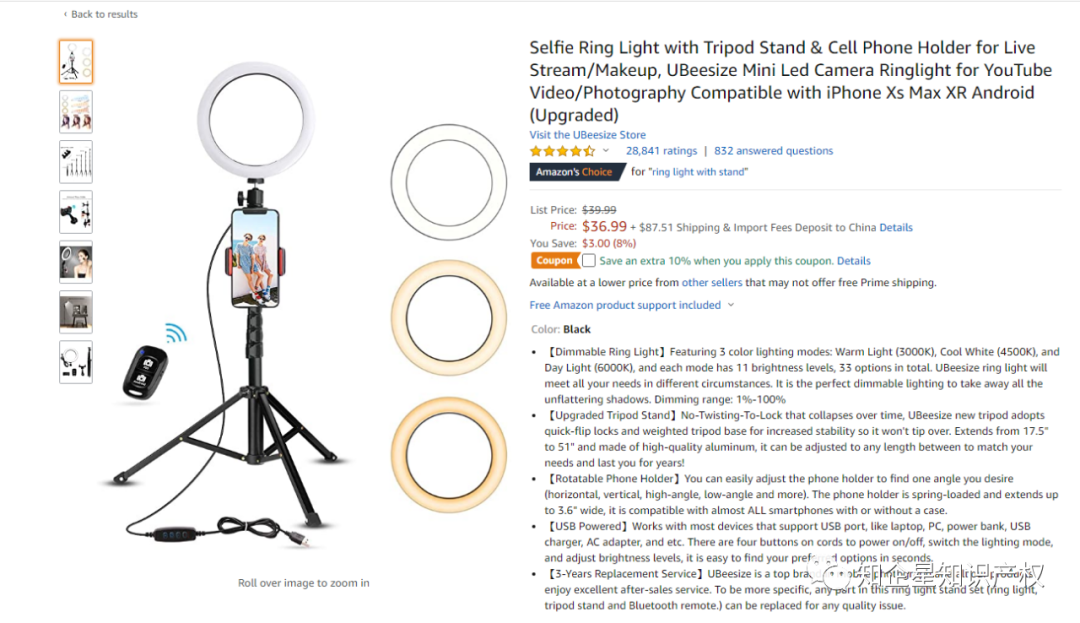
Task: Click the Amazon's Choice badge
Action: pos(577,172)
